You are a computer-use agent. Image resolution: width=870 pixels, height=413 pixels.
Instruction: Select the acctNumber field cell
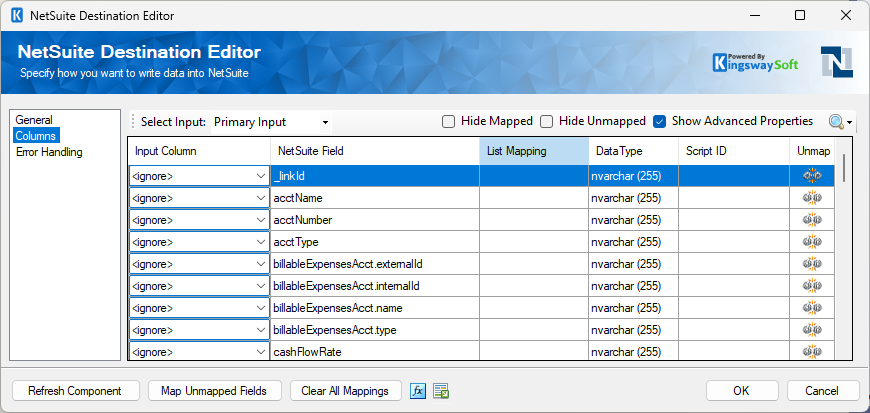375,220
